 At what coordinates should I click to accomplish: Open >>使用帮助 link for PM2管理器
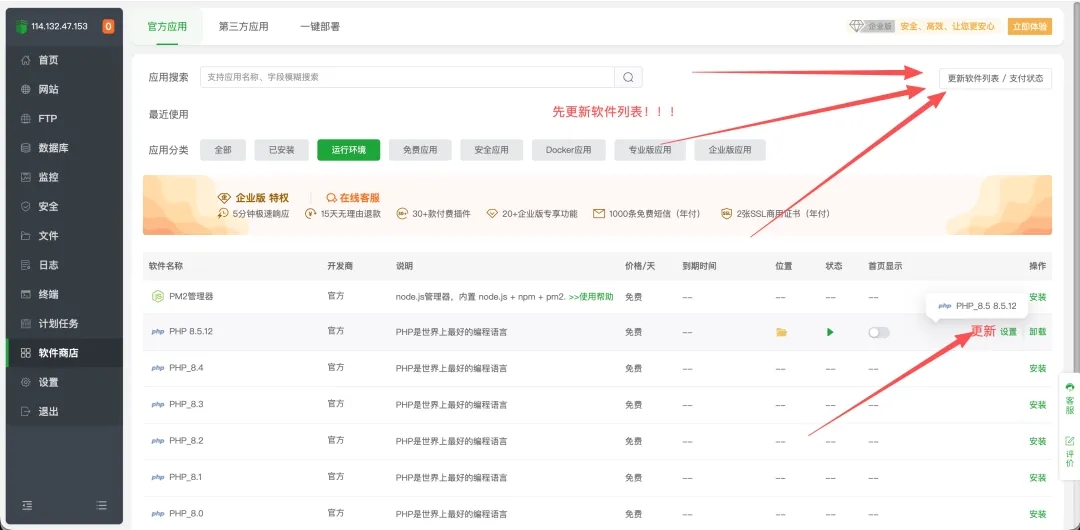click(591, 296)
